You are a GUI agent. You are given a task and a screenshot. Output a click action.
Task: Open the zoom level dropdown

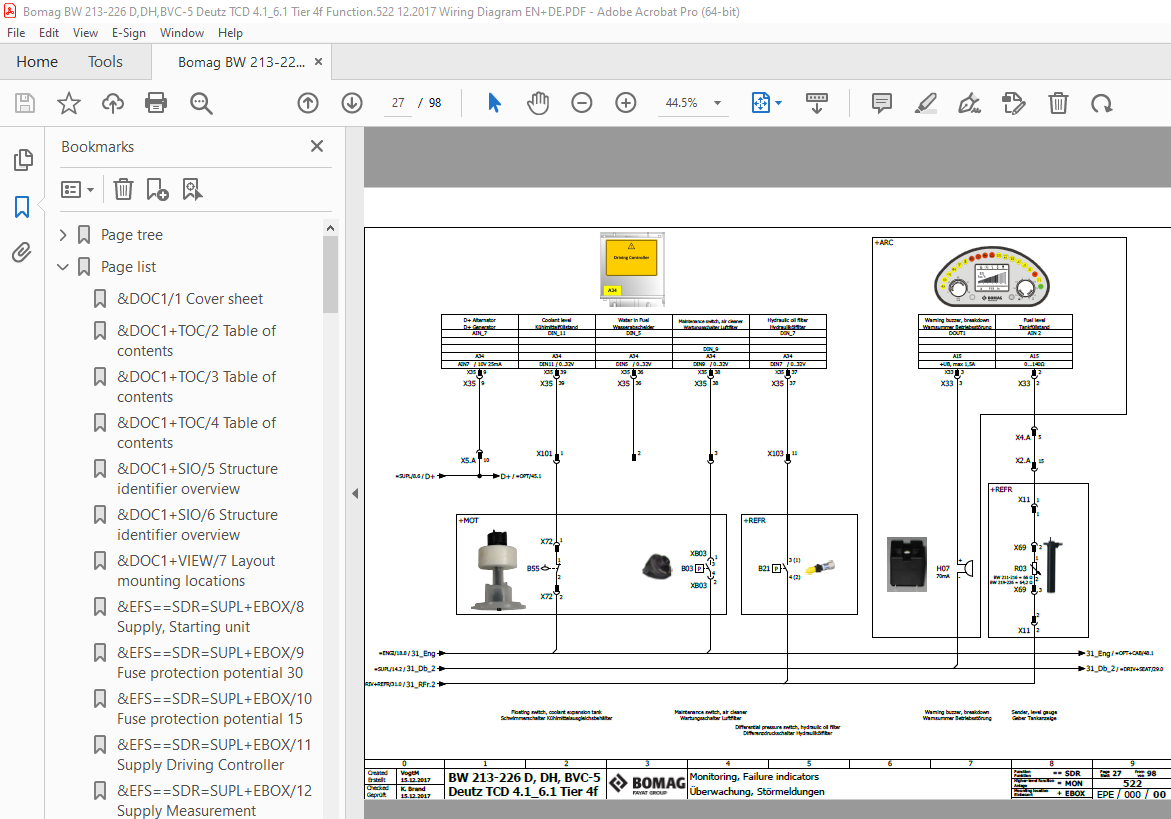point(718,103)
